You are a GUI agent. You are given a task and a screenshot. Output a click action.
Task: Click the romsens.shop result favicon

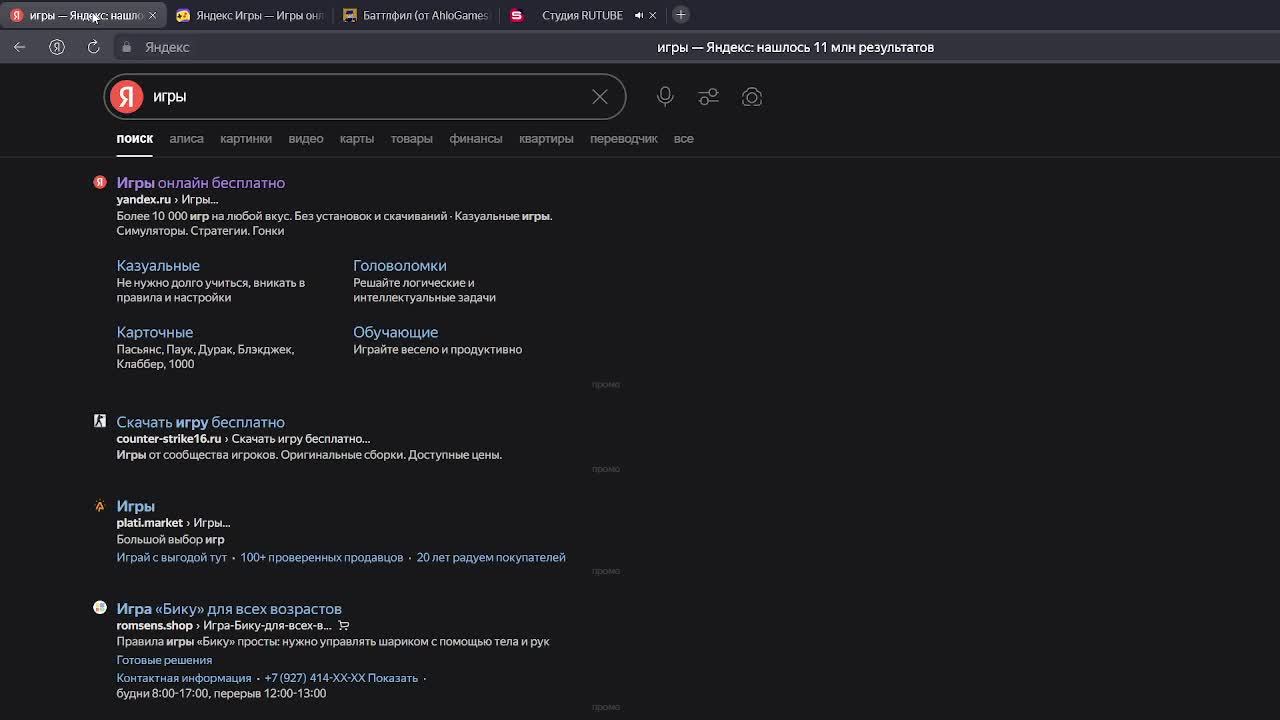[x=100, y=607]
